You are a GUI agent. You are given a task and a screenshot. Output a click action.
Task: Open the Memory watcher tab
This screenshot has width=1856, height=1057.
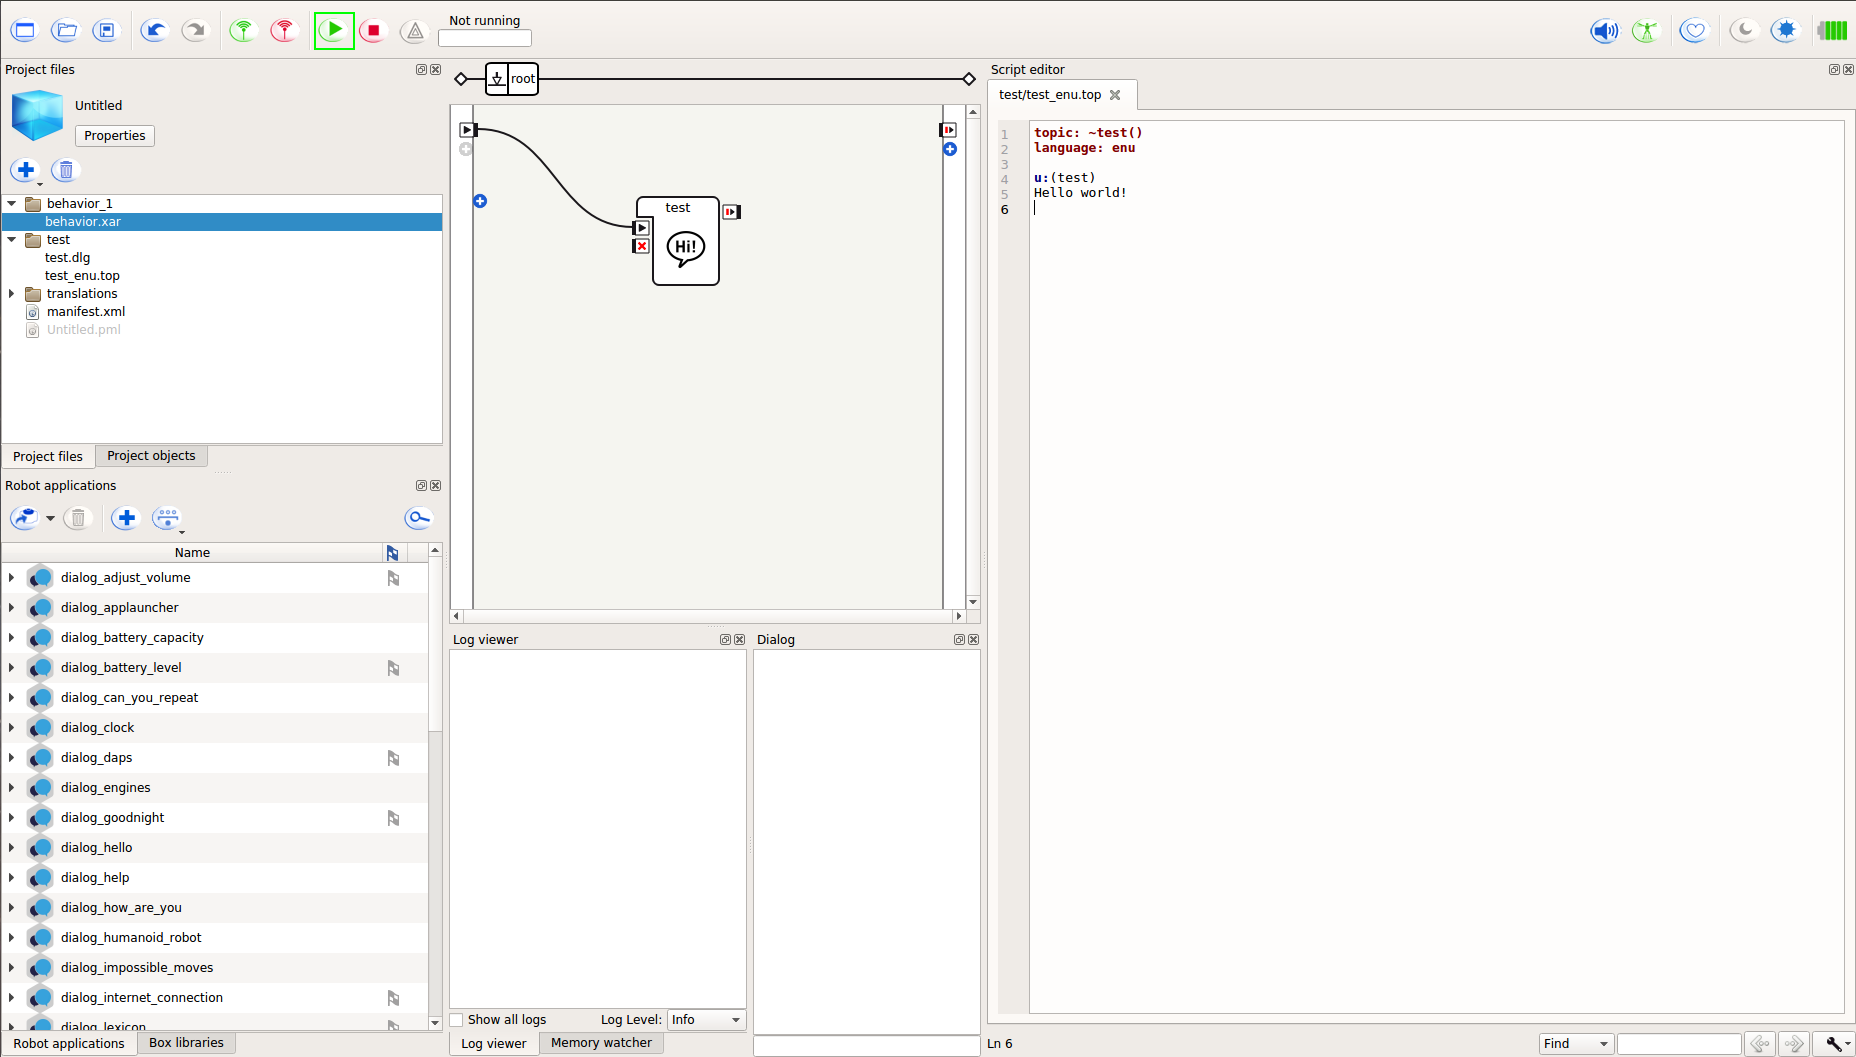pyautogui.click(x=601, y=1043)
